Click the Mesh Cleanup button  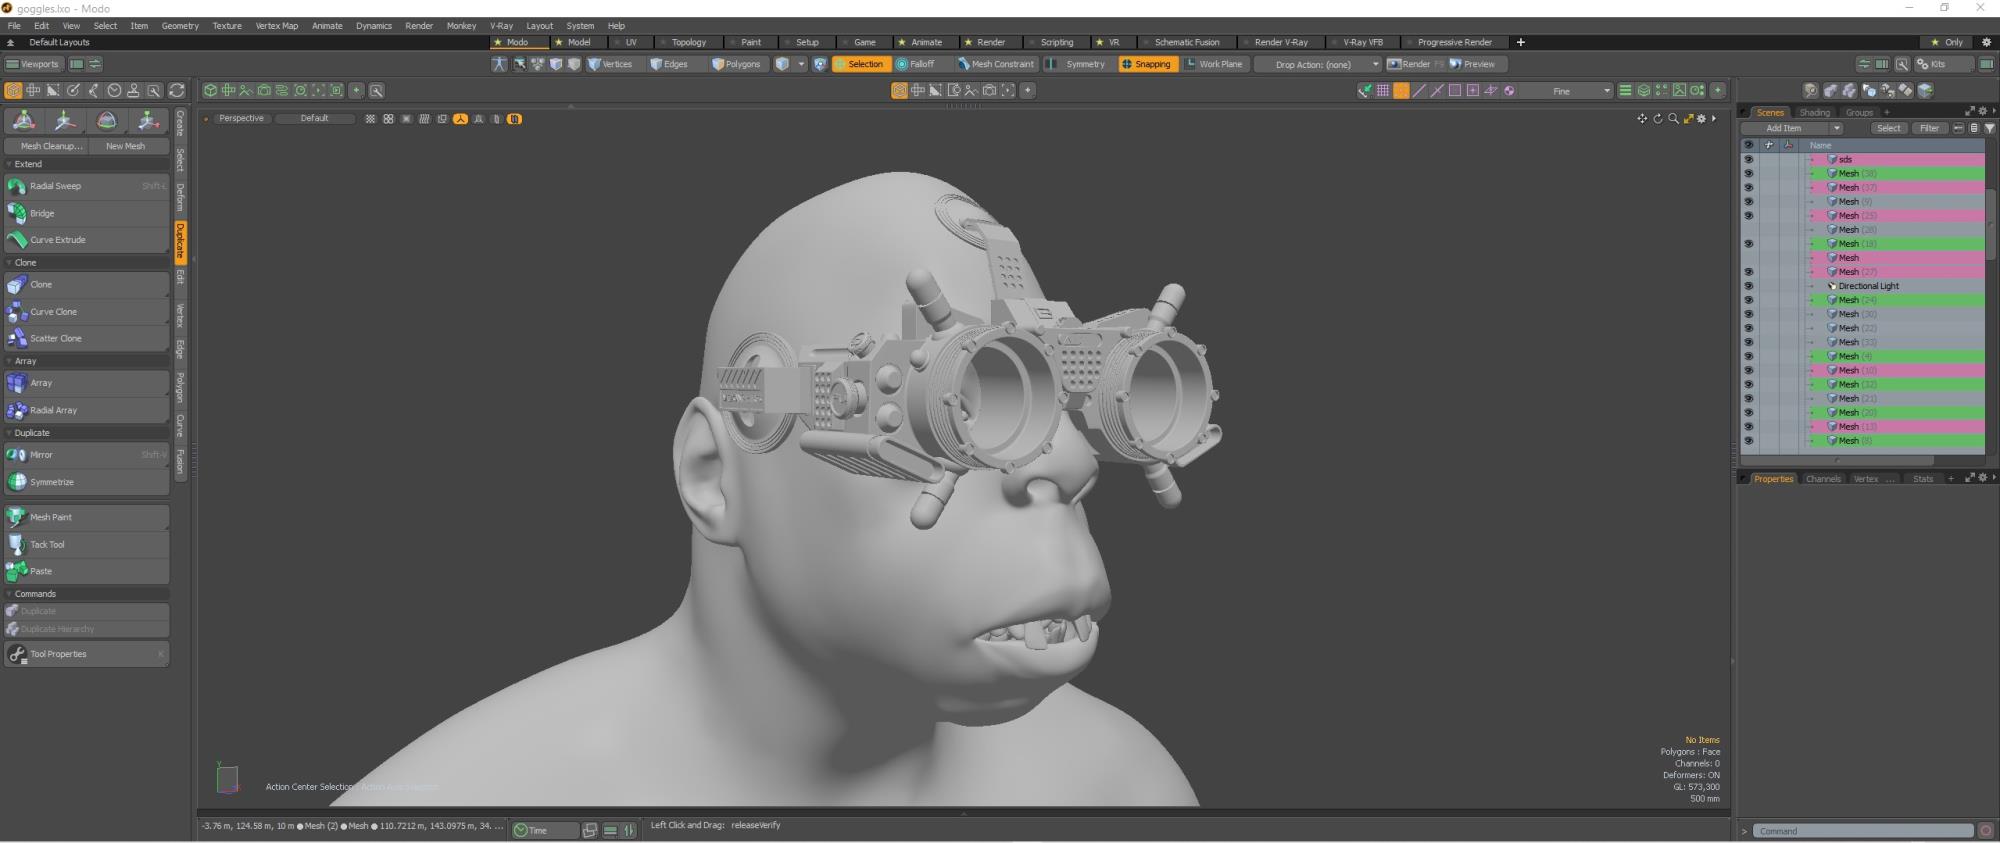point(46,146)
